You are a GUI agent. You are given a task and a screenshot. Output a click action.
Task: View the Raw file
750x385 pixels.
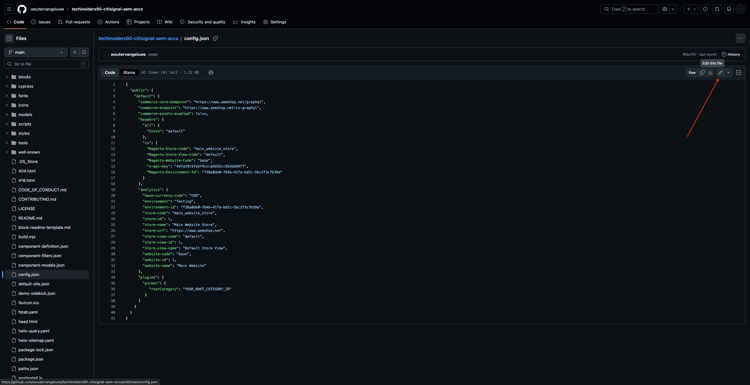692,73
